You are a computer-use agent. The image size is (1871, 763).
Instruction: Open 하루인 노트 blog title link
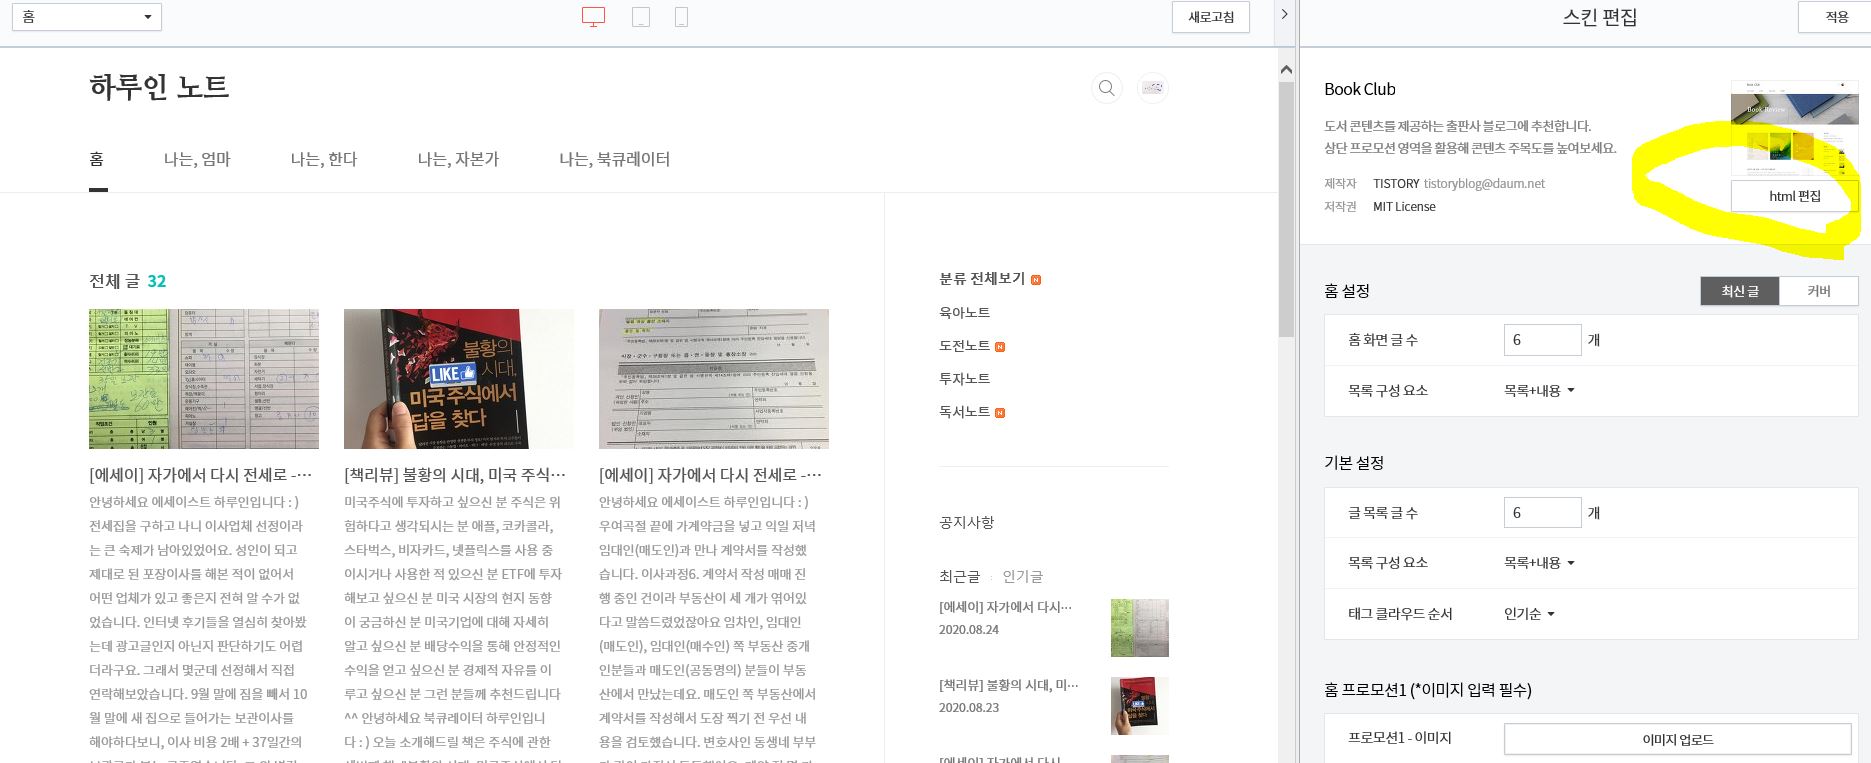point(159,87)
